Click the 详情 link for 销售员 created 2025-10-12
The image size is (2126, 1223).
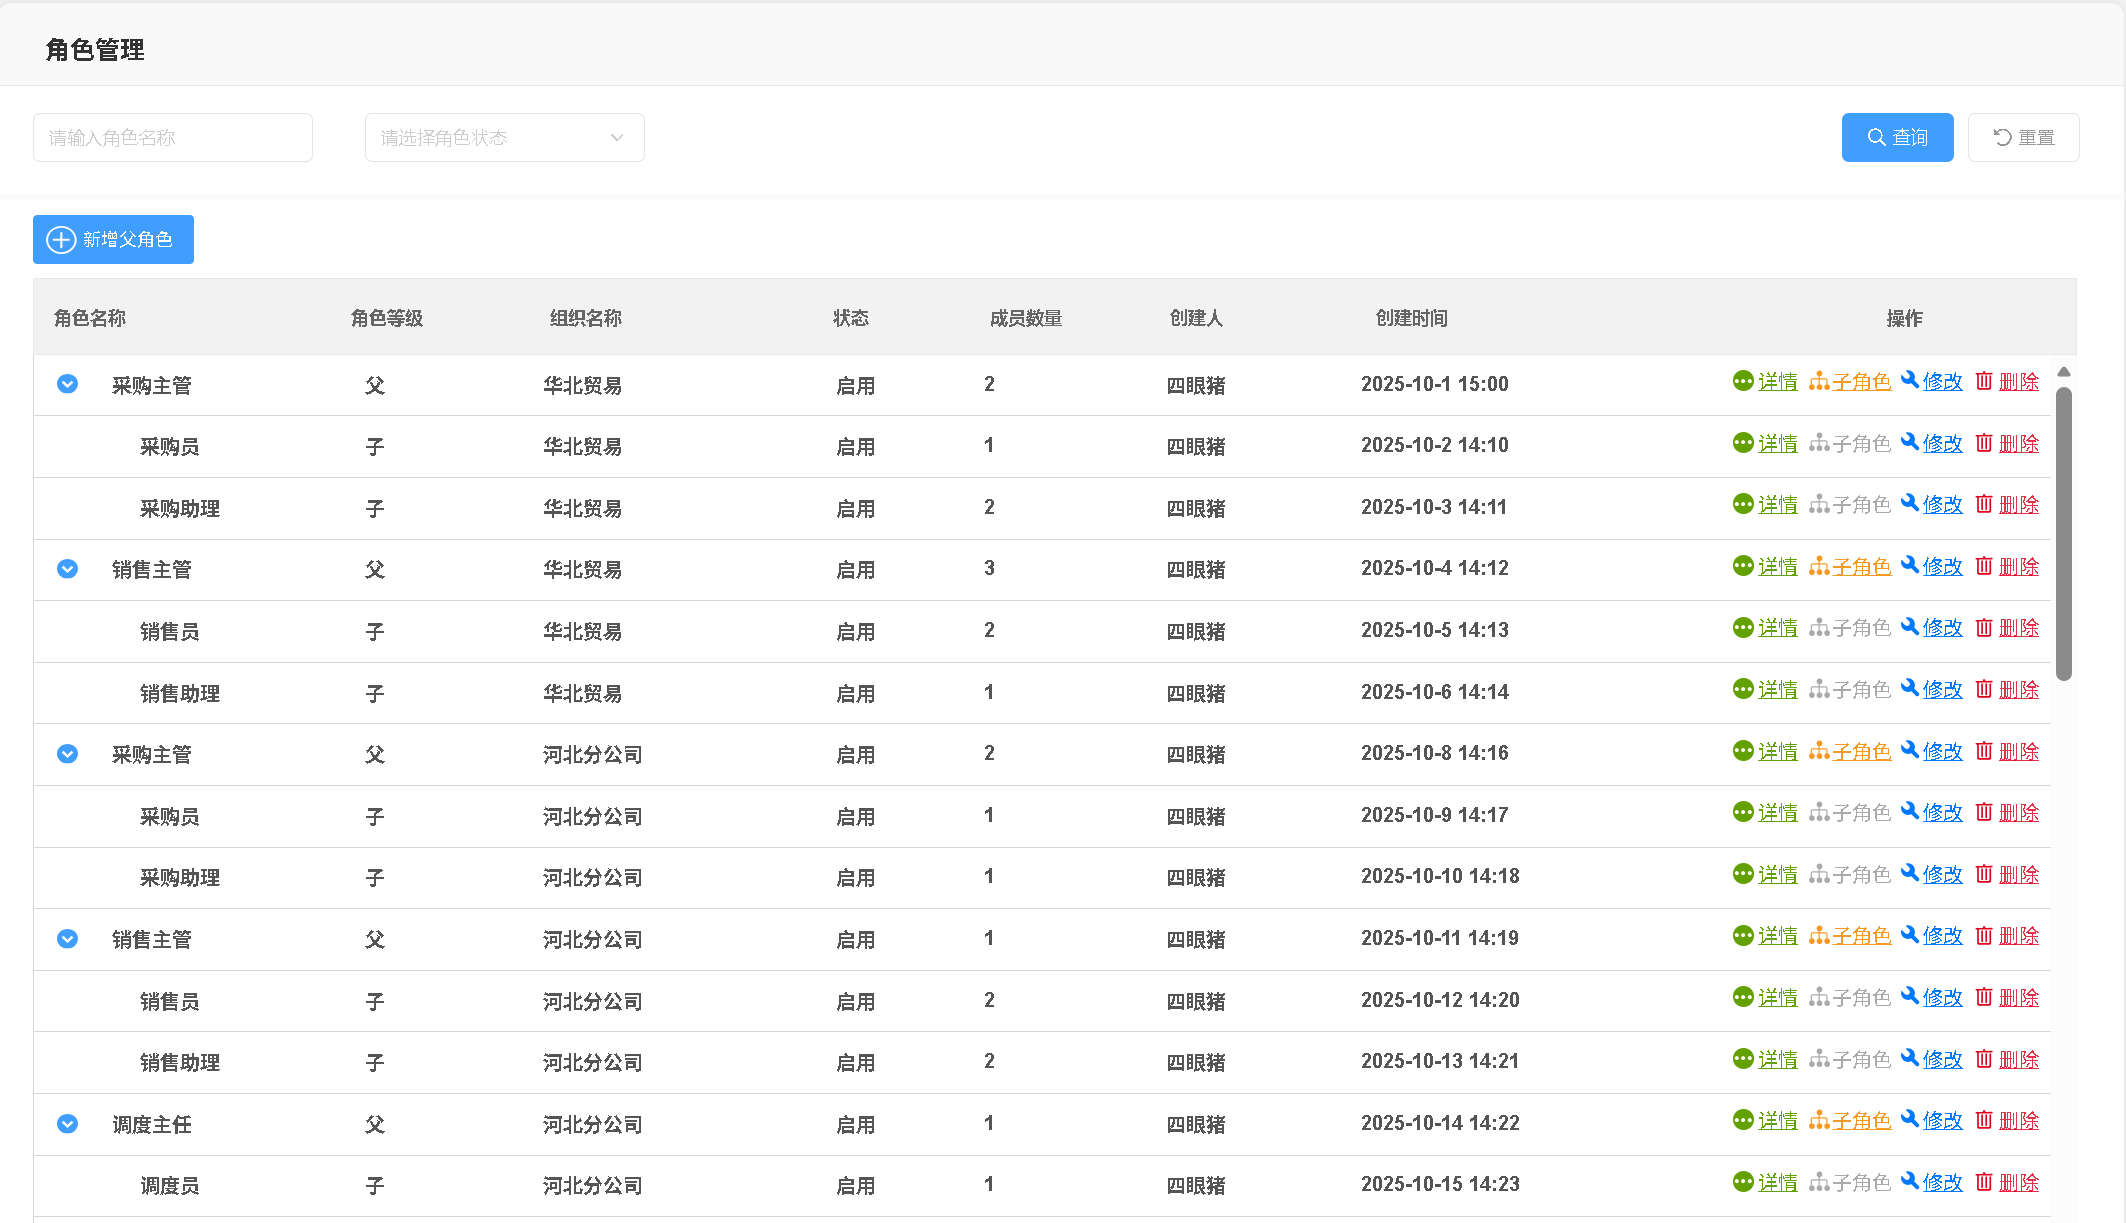[x=1777, y=998]
